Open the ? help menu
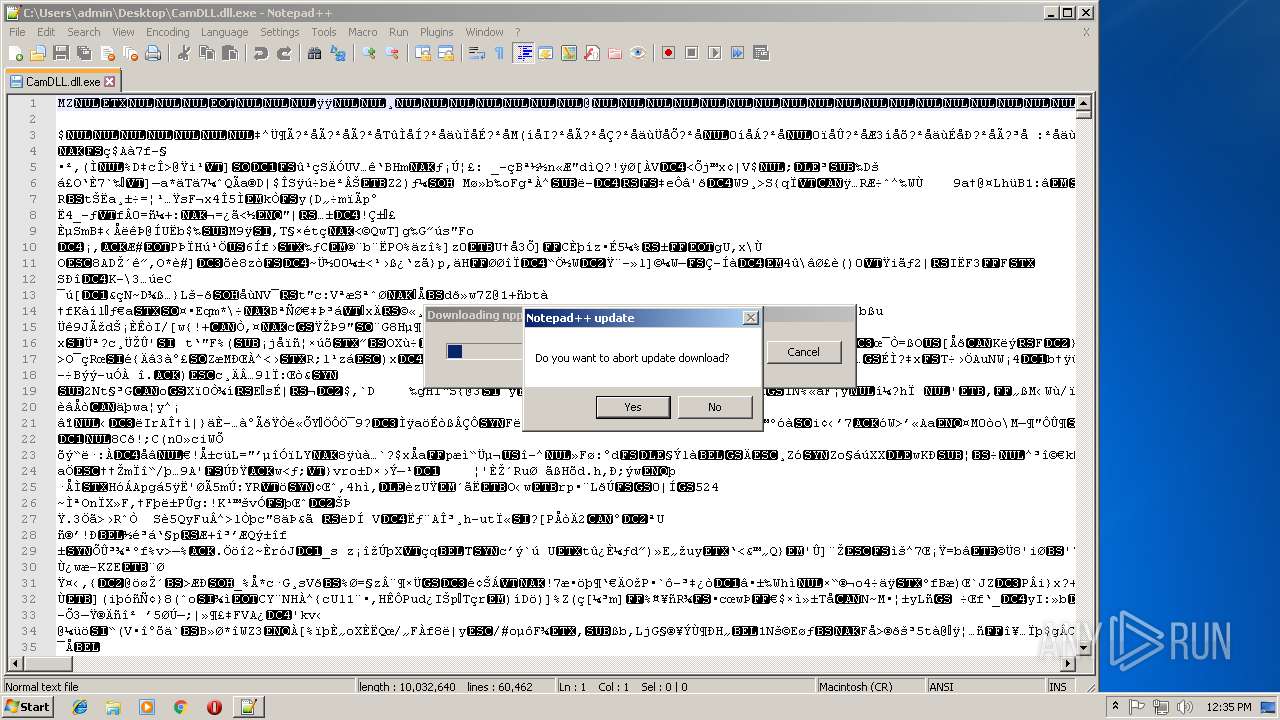This screenshot has height=720, width=1280. tap(517, 32)
